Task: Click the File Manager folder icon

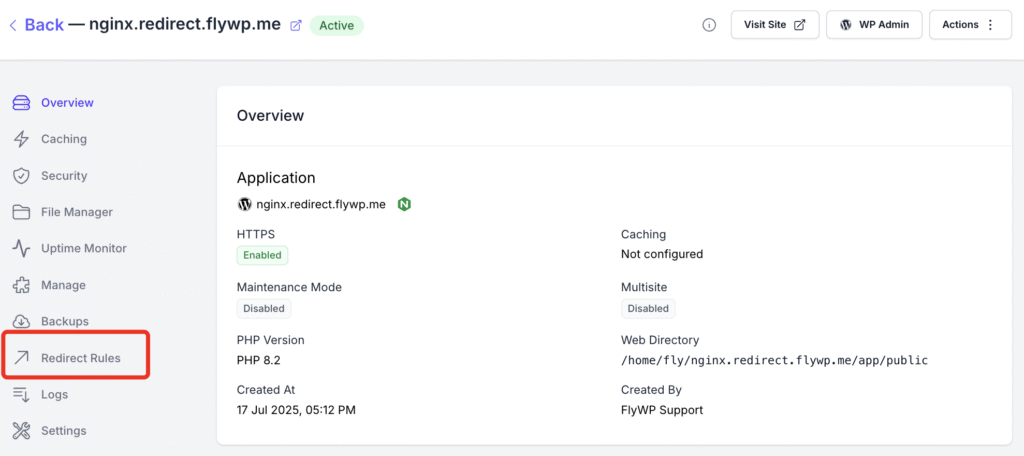Action: [22, 212]
